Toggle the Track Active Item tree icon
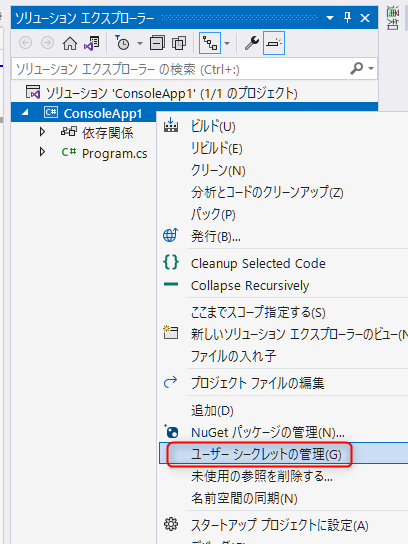This screenshot has height=544, width=408. point(210,43)
